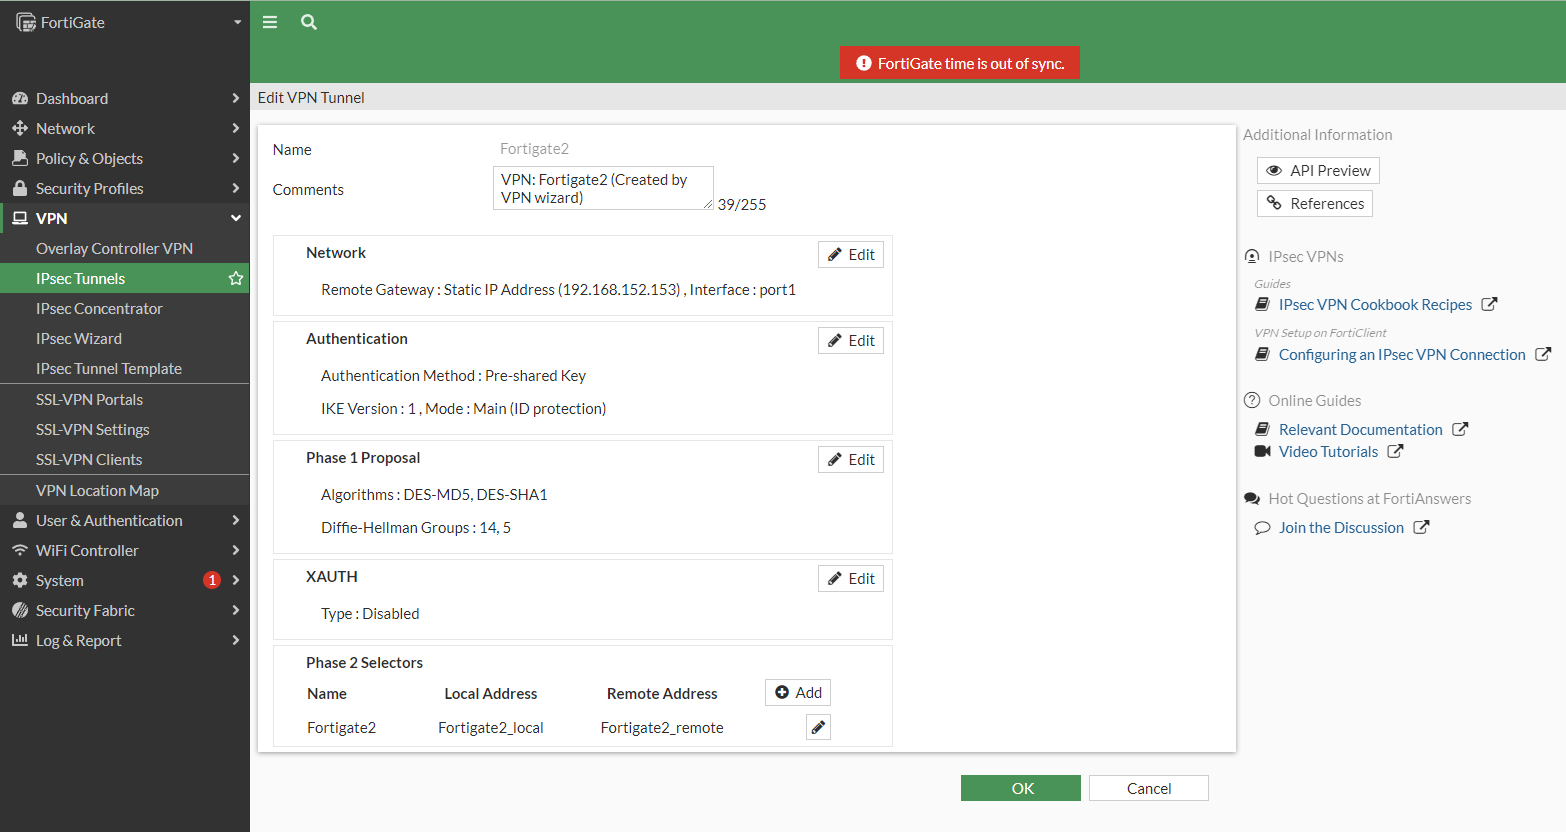Toggle the IPsec Tunnels favorite star
The width and height of the screenshot is (1566, 832).
236,278
